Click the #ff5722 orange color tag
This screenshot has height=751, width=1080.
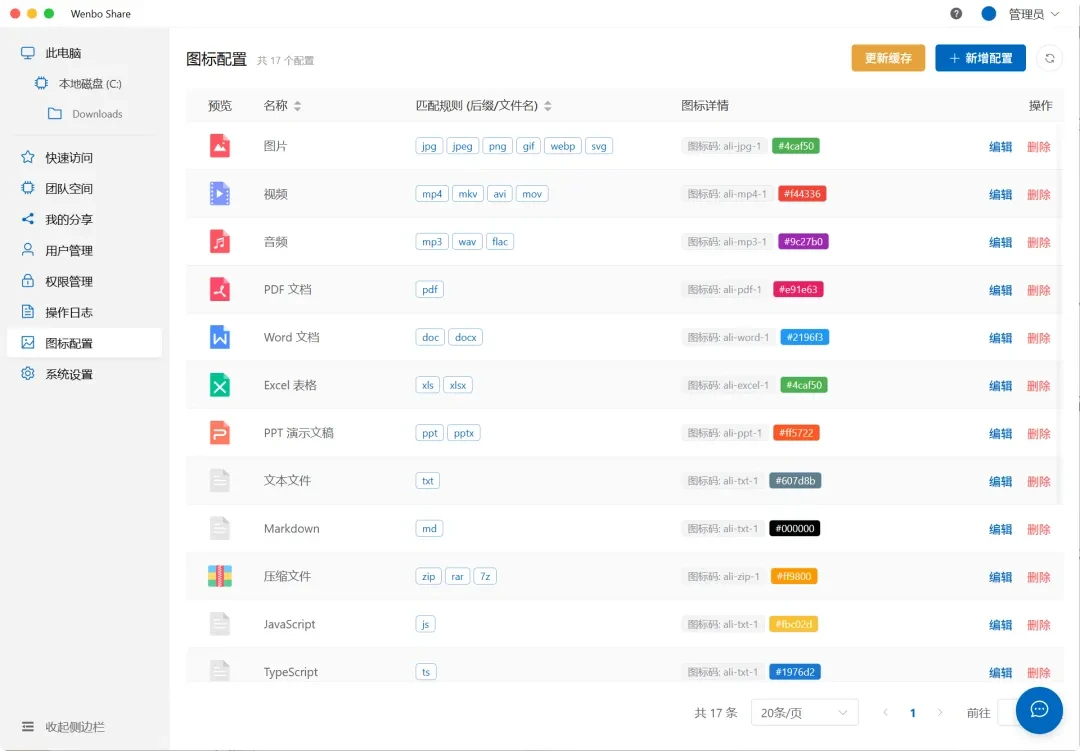796,433
